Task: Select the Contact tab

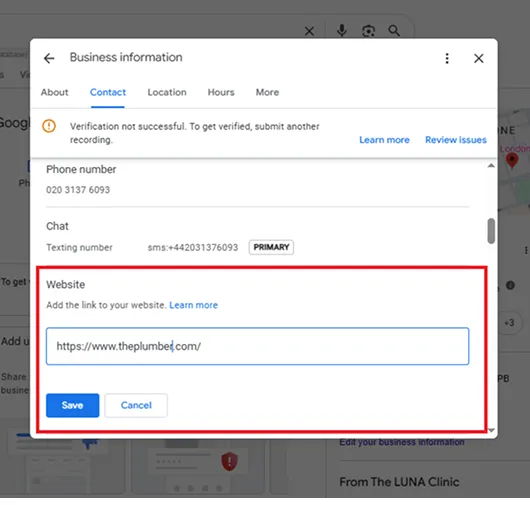Action: click(x=108, y=92)
